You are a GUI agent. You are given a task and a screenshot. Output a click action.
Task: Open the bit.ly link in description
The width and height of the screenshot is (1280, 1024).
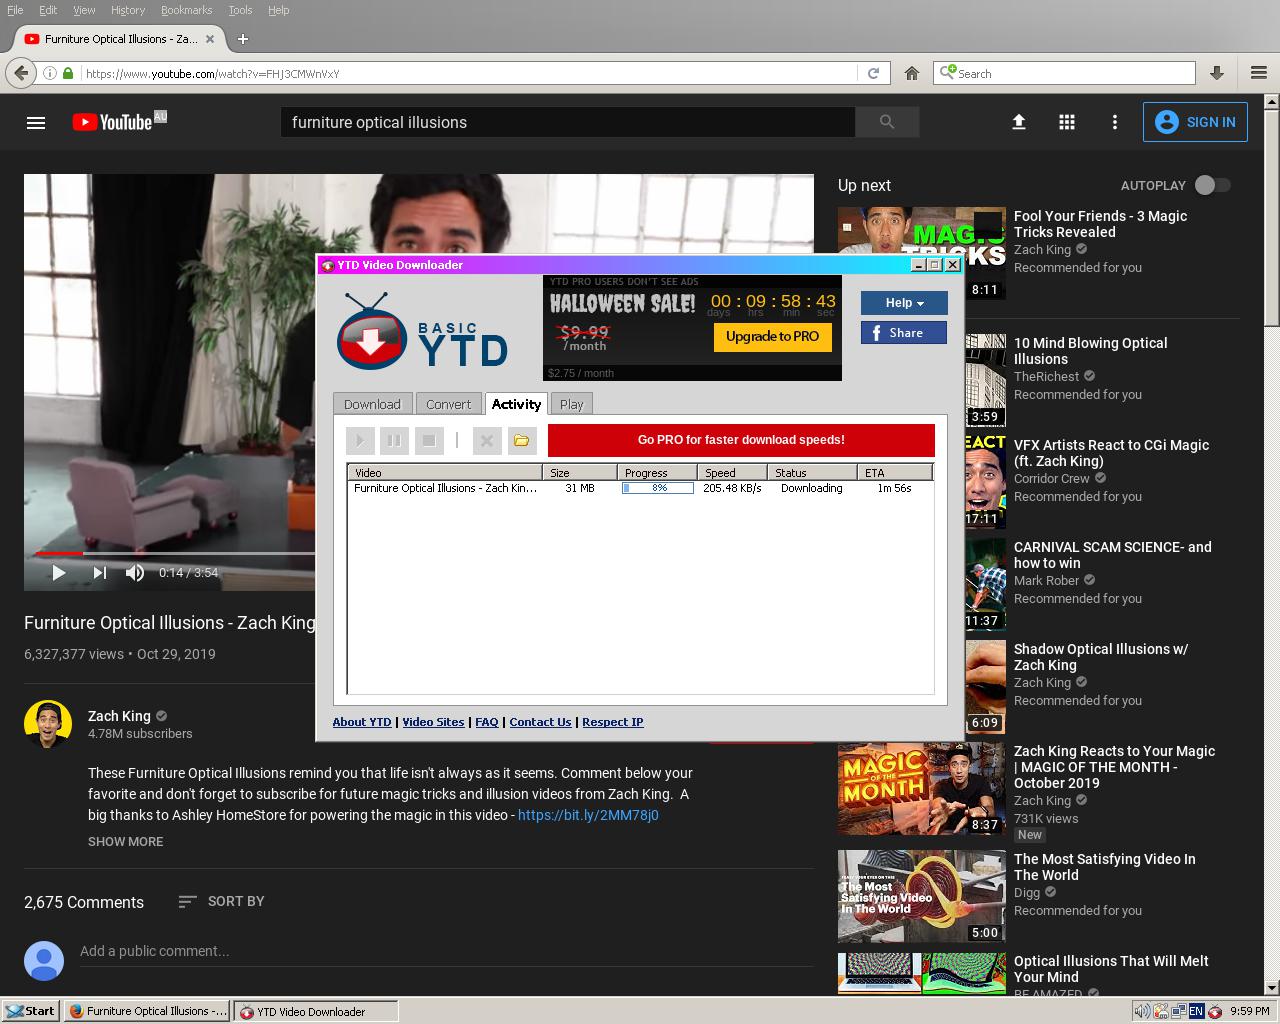[588, 815]
